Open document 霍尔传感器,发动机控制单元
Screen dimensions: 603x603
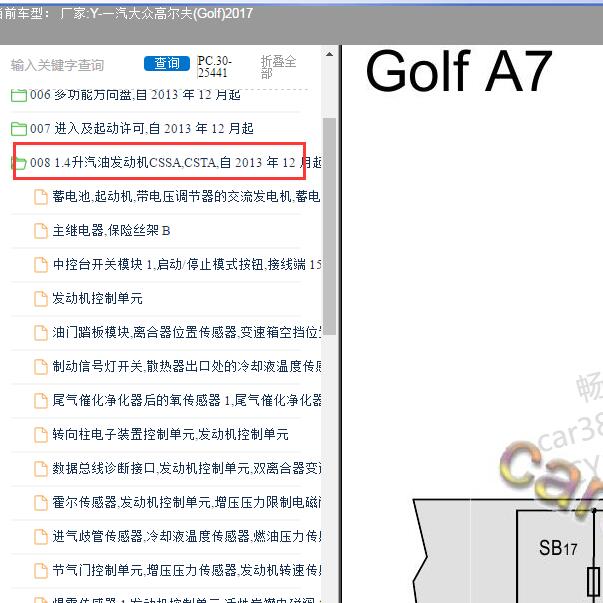coord(187,502)
